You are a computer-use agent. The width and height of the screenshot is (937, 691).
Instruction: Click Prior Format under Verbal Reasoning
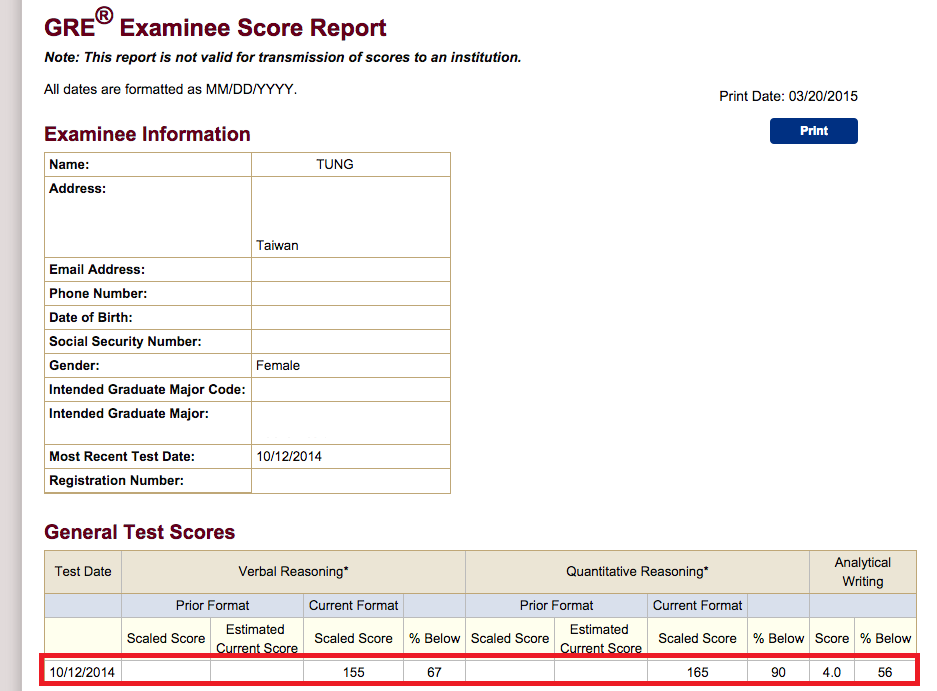tap(212, 606)
